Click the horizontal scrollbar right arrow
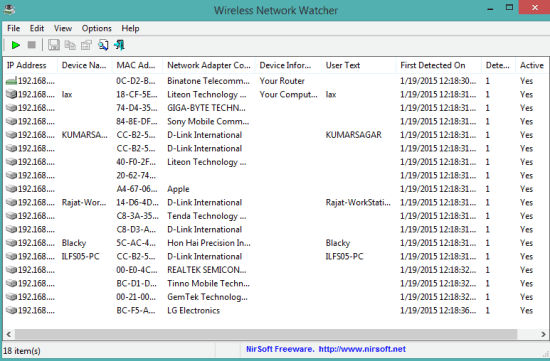 pyautogui.click(x=543, y=334)
